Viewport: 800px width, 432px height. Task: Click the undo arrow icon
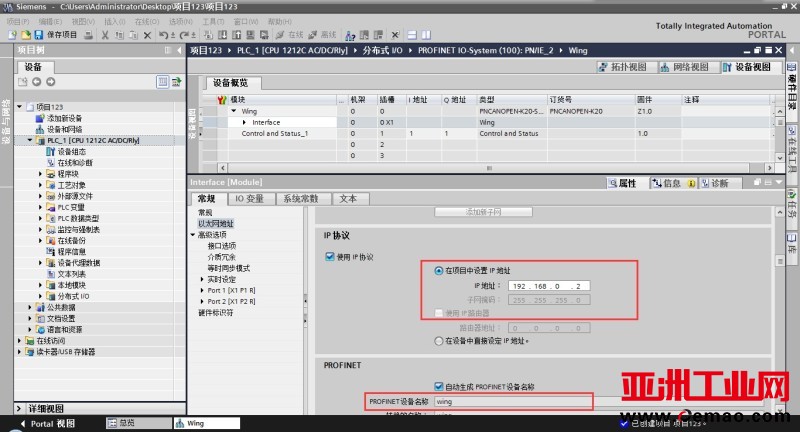[x=163, y=35]
